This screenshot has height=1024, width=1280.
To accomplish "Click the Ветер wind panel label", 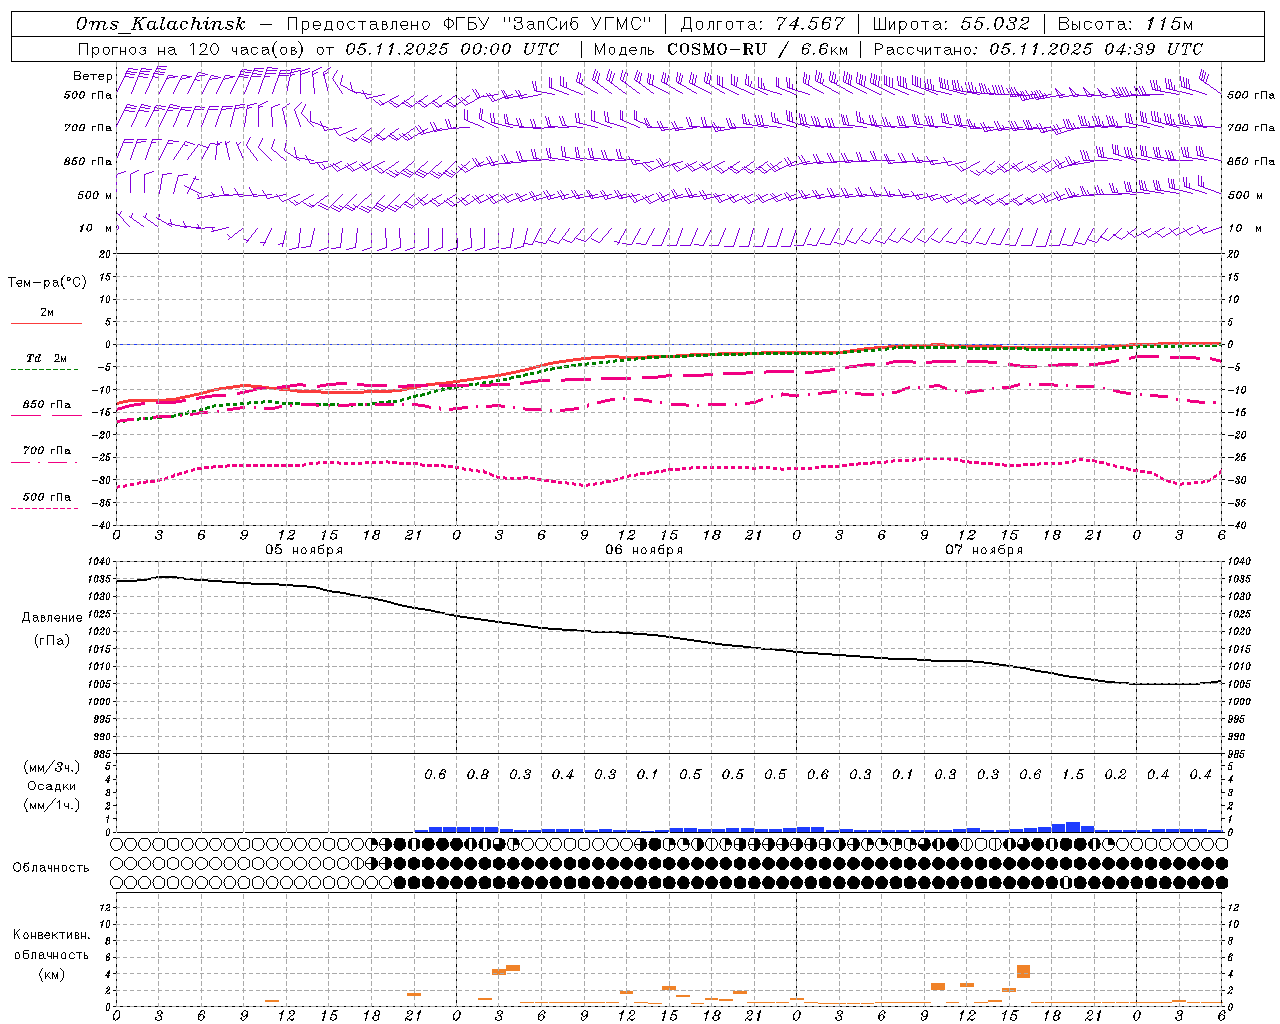I will pyautogui.click(x=92, y=76).
